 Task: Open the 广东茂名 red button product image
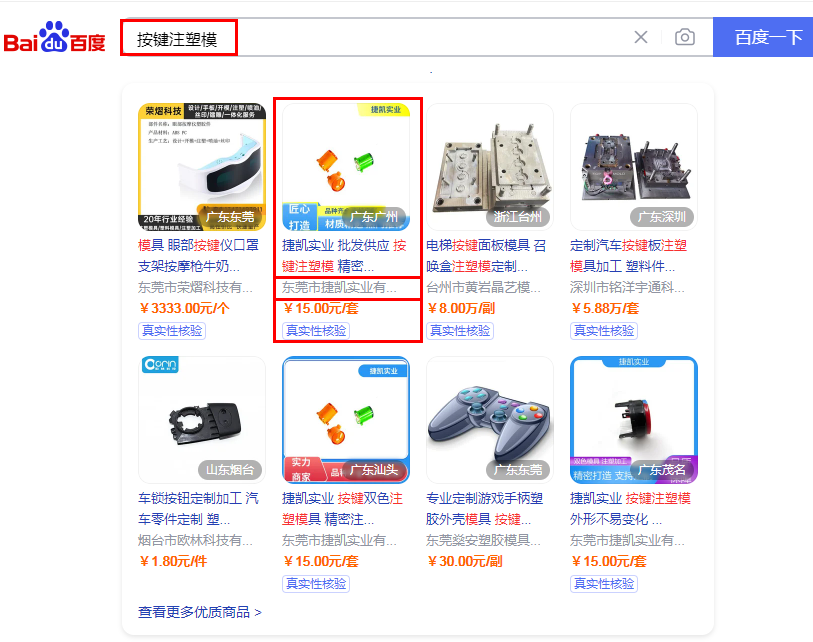coord(634,420)
